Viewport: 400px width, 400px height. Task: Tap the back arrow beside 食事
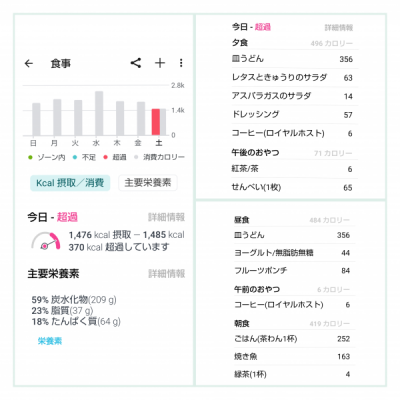(x=29, y=63)
